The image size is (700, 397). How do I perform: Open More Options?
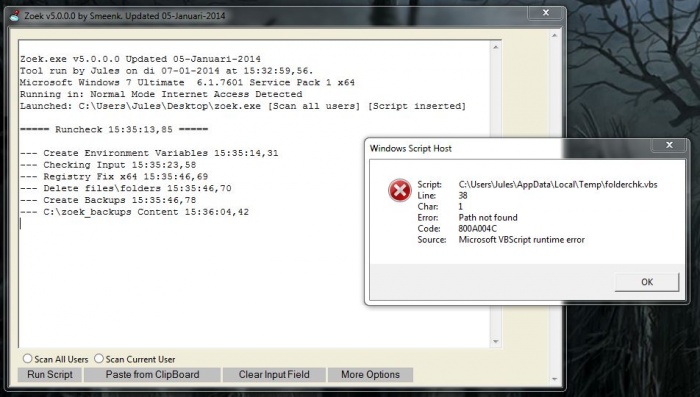(370, 375)
